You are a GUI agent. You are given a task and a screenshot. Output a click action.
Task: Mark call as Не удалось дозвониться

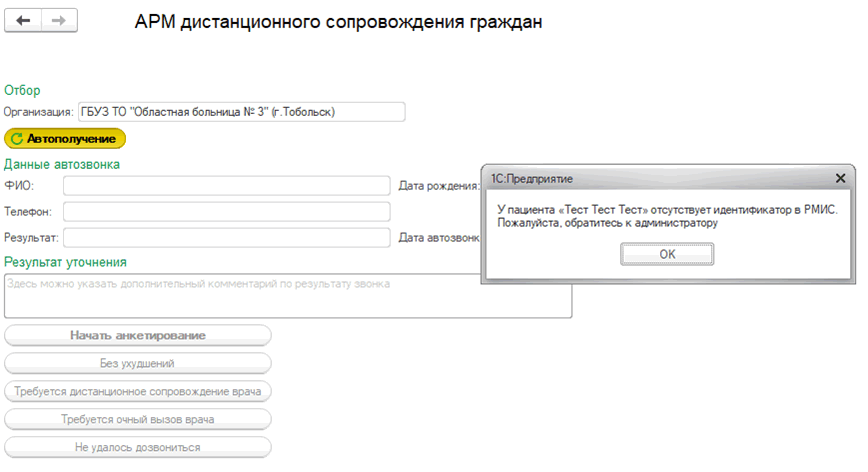(x=138, y=447)
